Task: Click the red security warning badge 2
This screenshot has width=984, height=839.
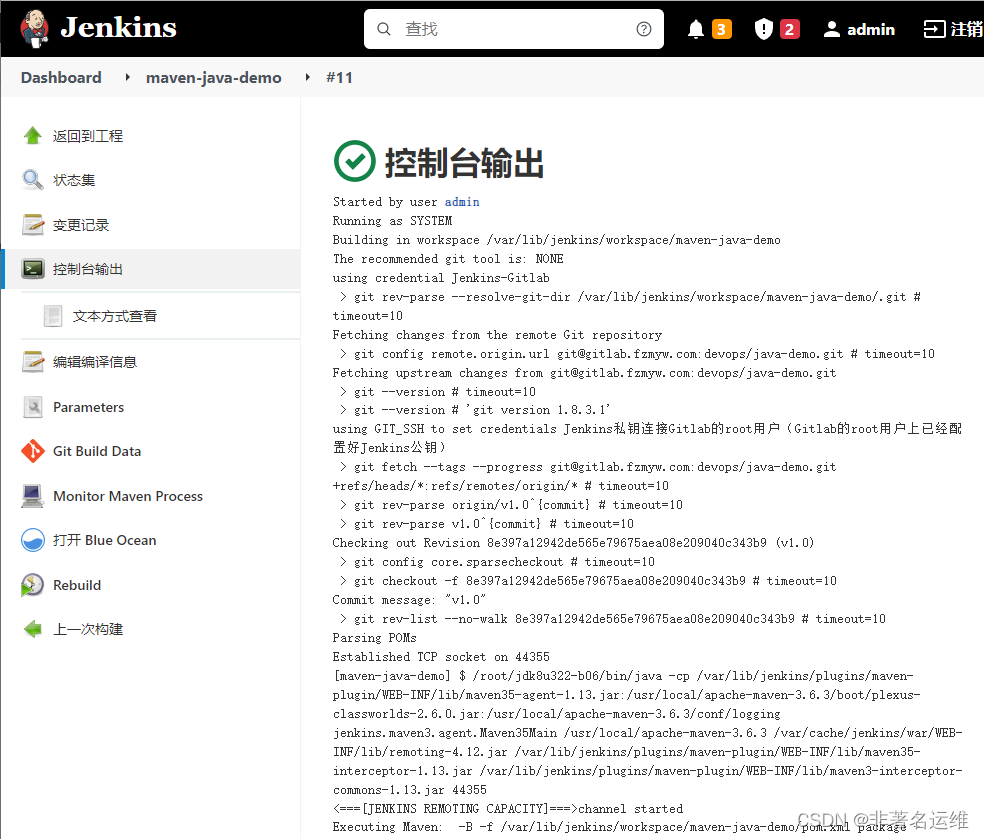Action: click(x=789, y=29)
